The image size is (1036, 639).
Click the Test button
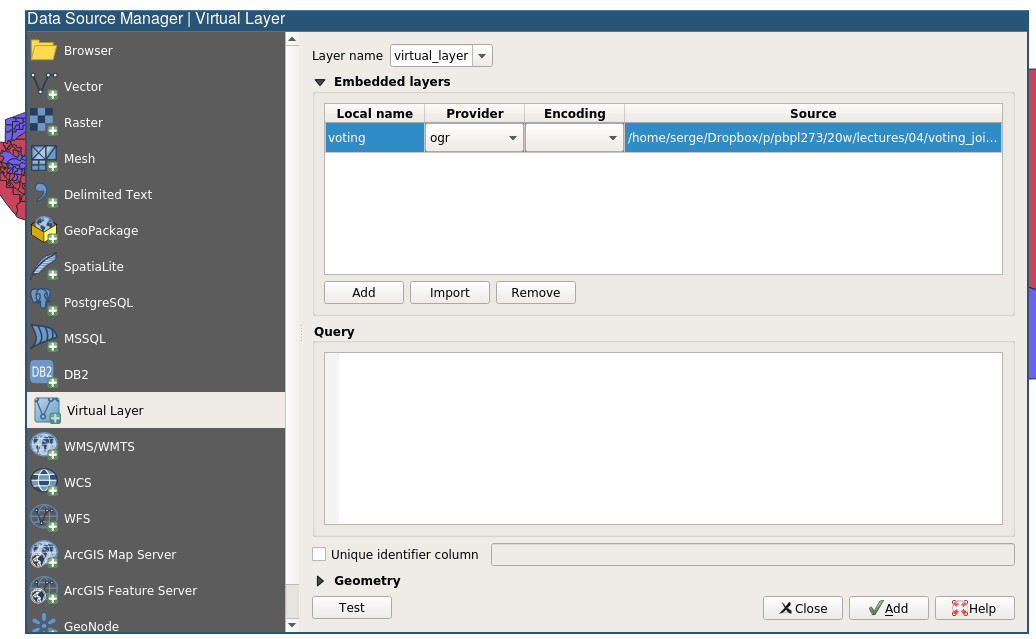tap(351, 608)
